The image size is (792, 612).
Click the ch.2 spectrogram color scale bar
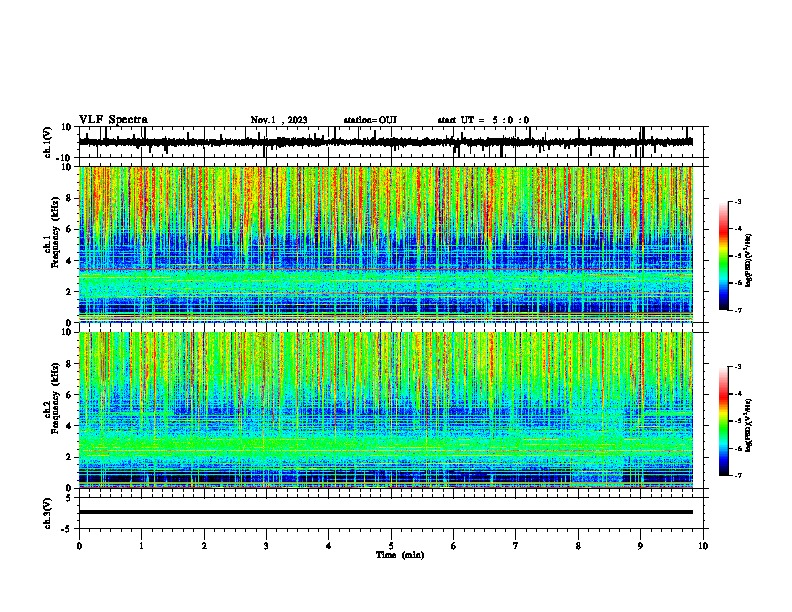724,421
